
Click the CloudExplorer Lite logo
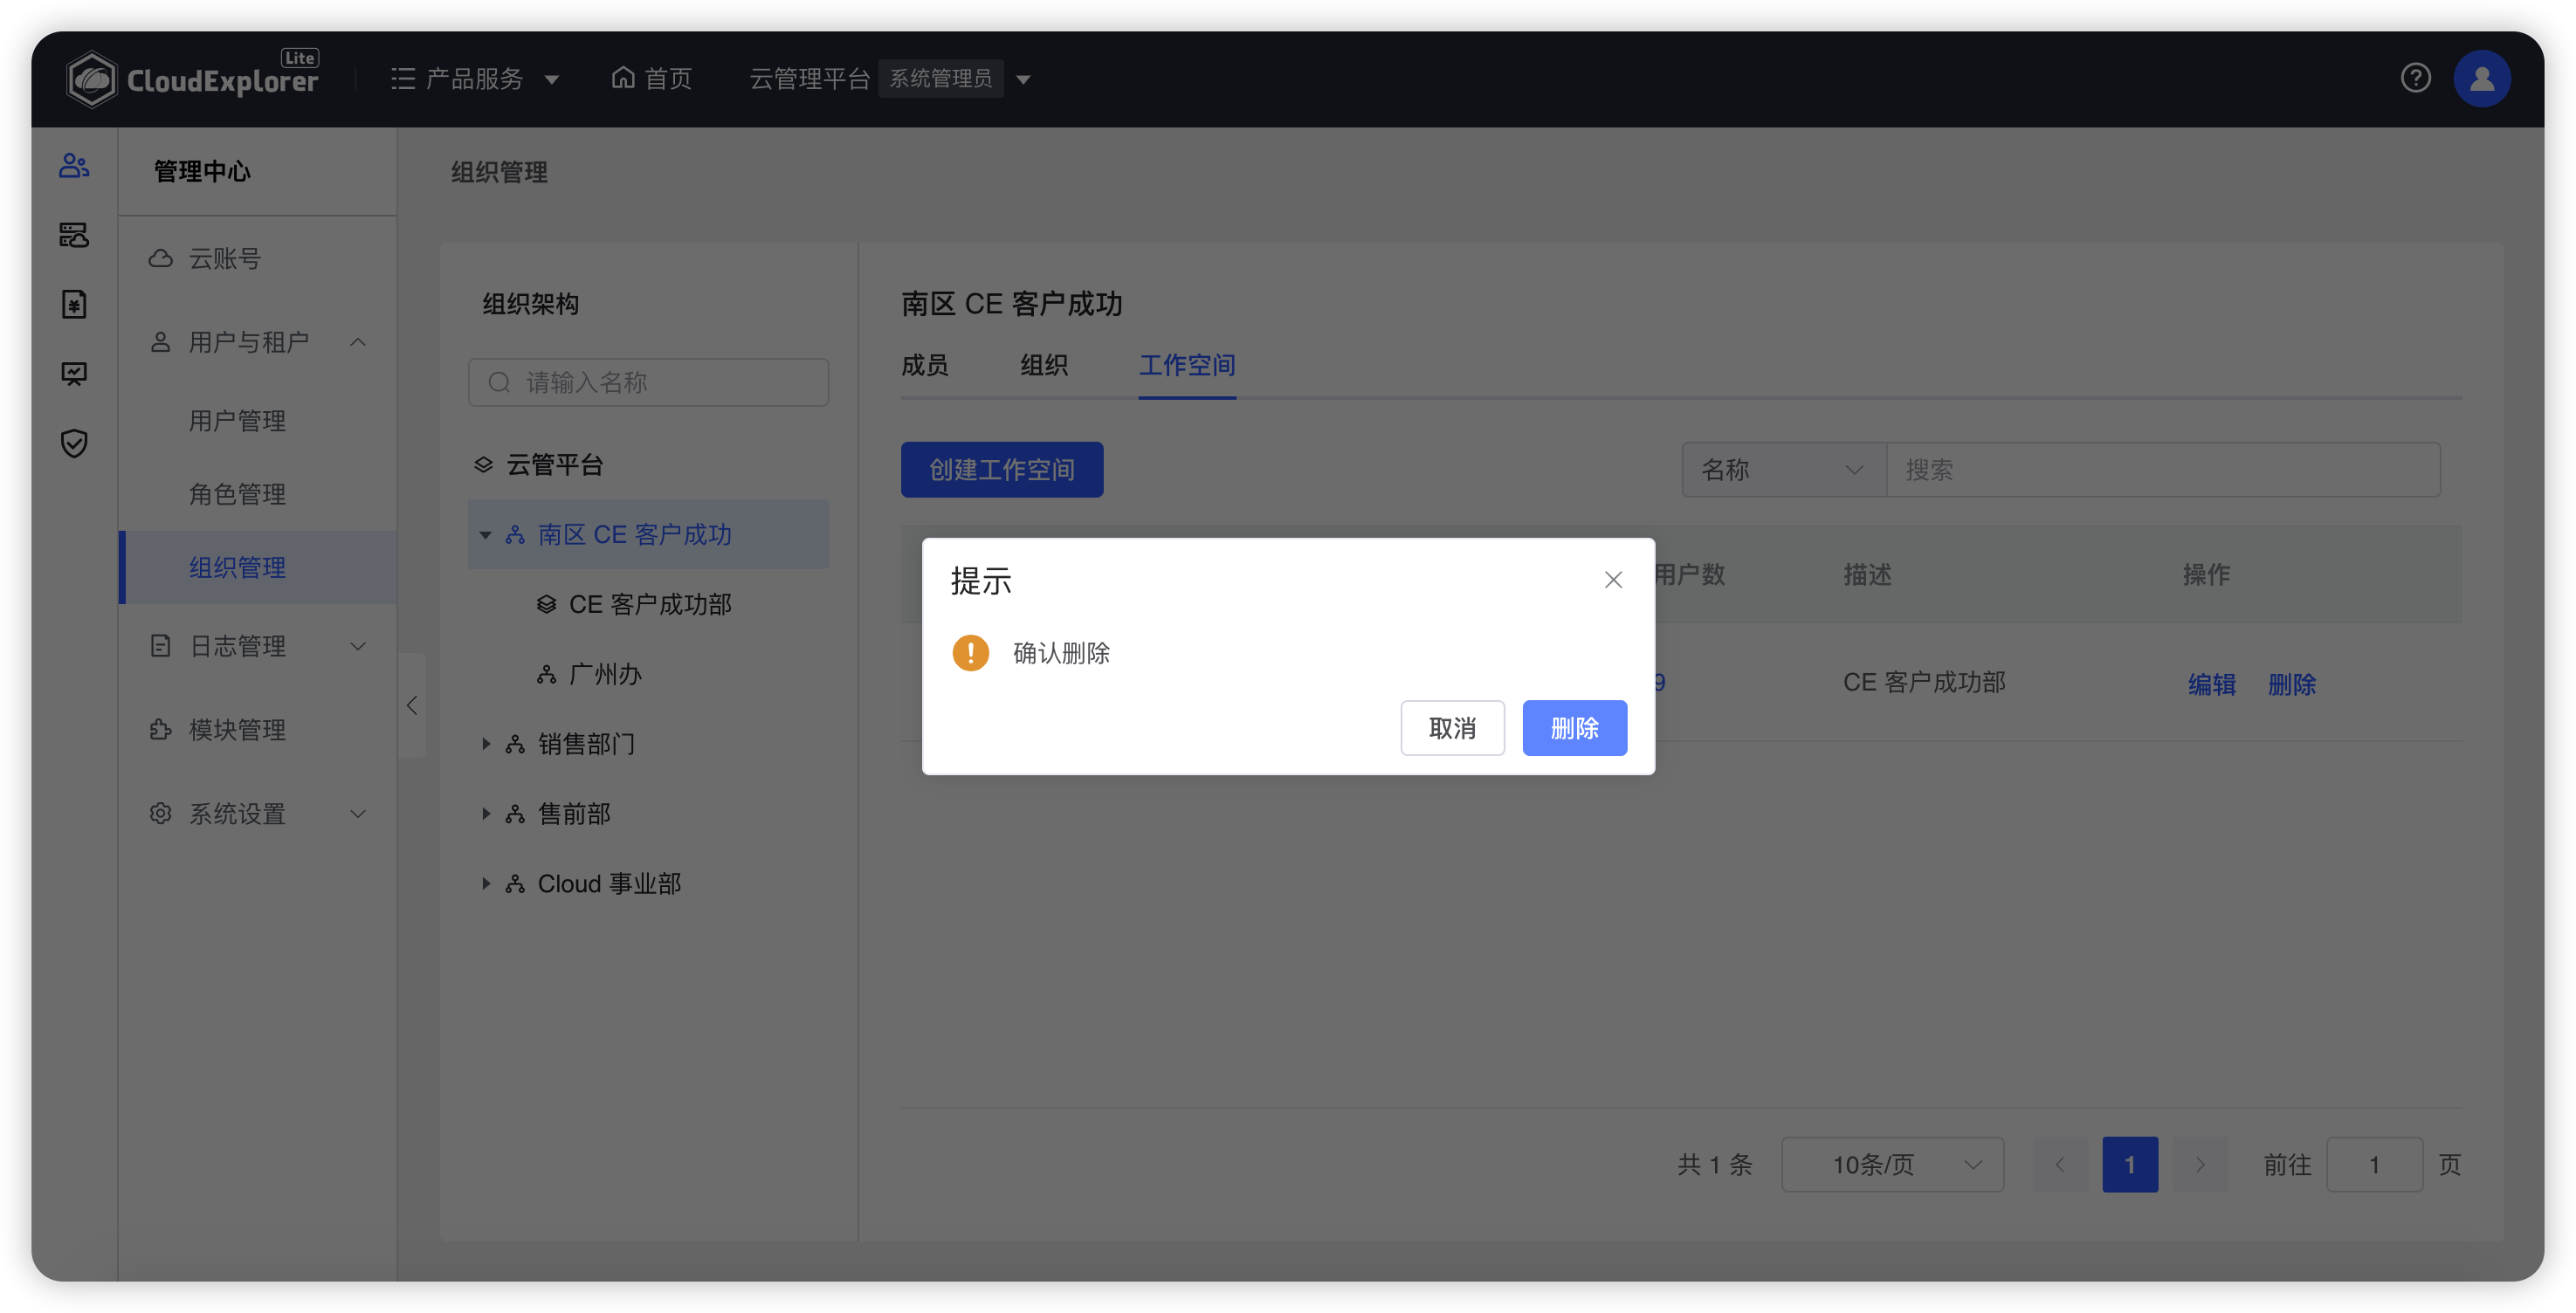[x=192, y=78]
